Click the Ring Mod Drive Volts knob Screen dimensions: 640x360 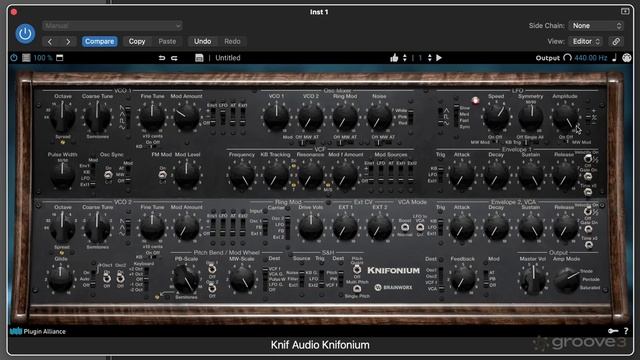pos(311,228)
